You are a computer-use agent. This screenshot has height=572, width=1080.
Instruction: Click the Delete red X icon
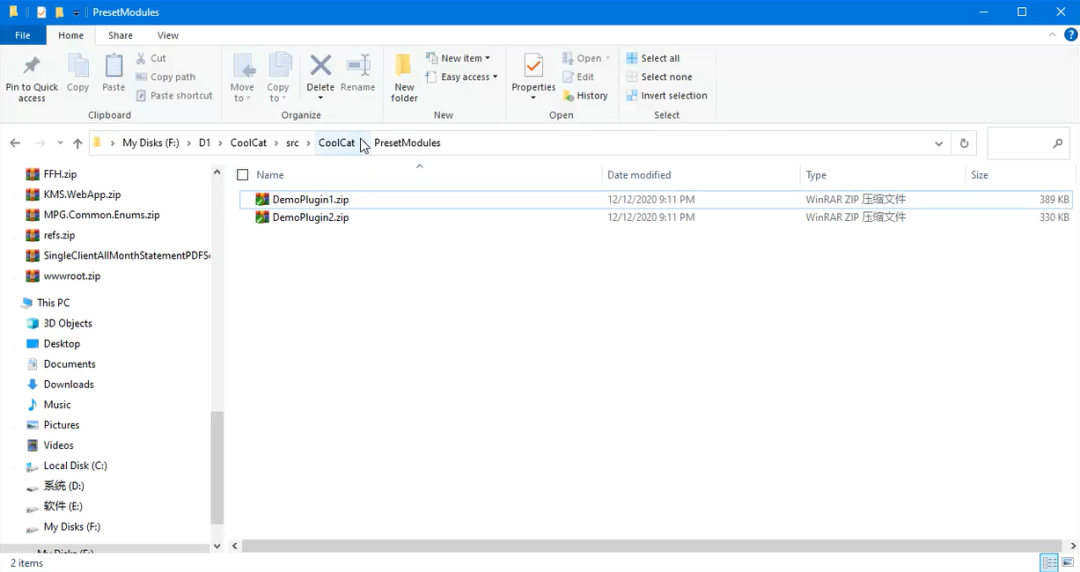[x=320, y=65]
